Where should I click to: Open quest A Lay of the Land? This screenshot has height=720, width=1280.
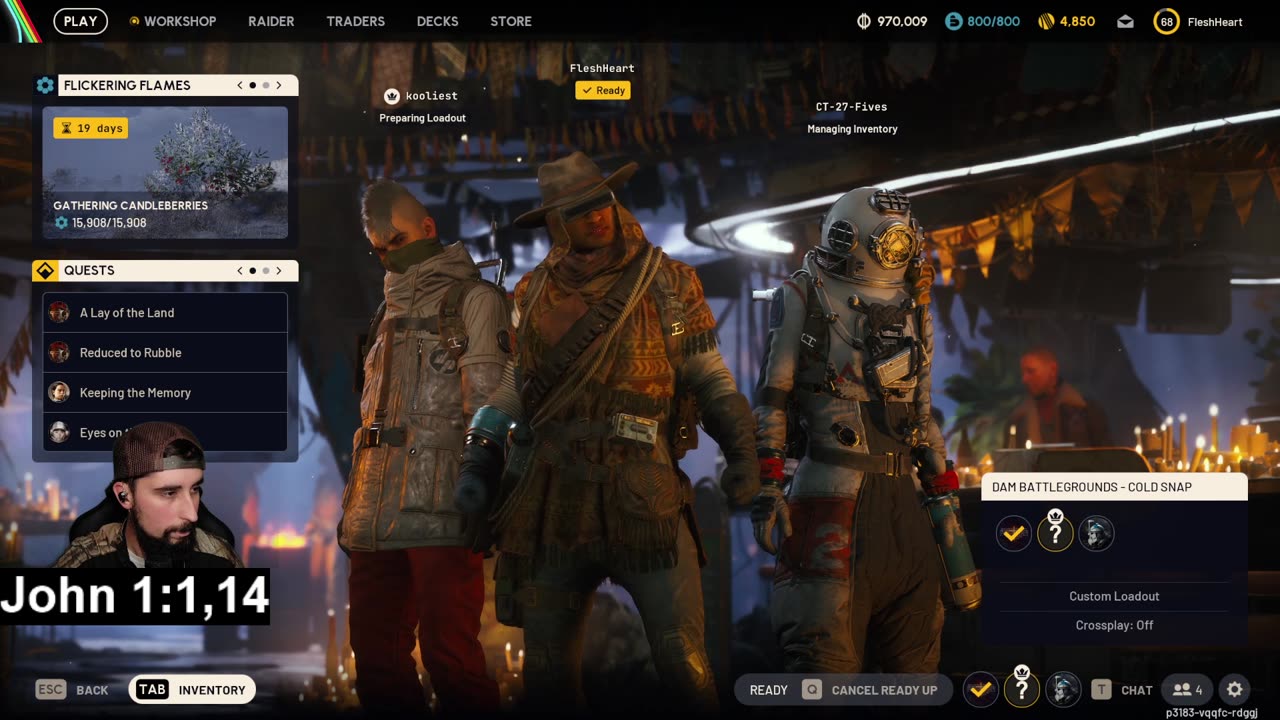165,312
